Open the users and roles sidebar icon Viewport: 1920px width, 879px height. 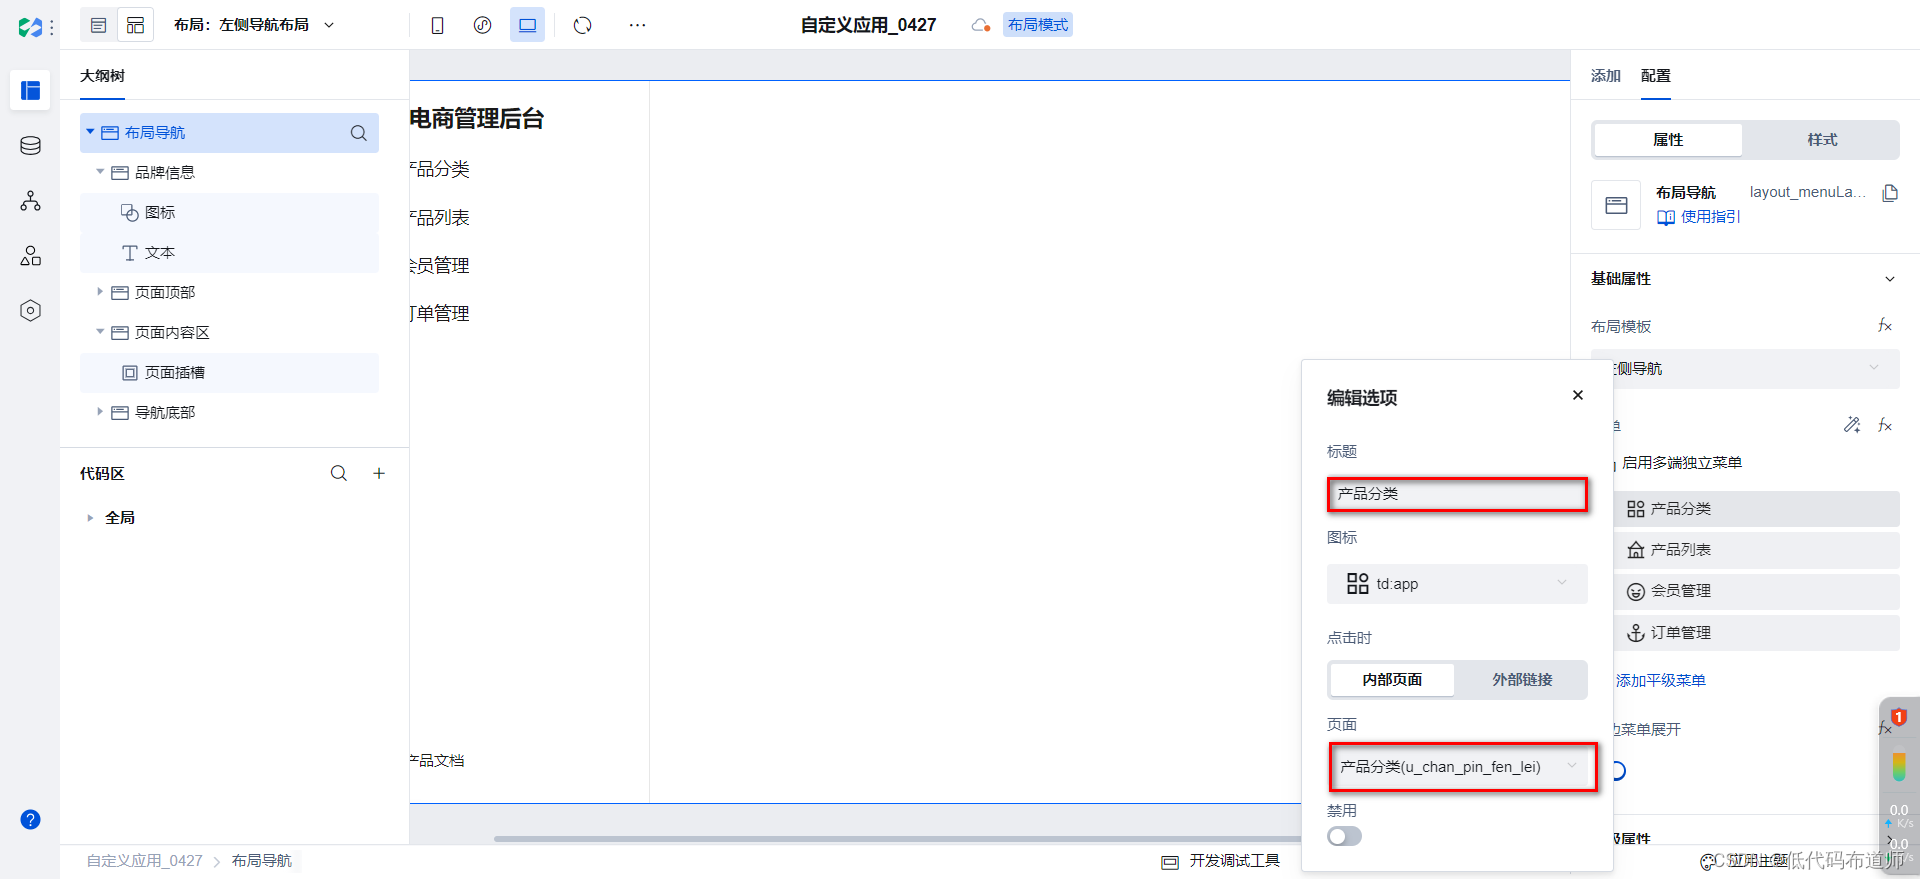30,256
